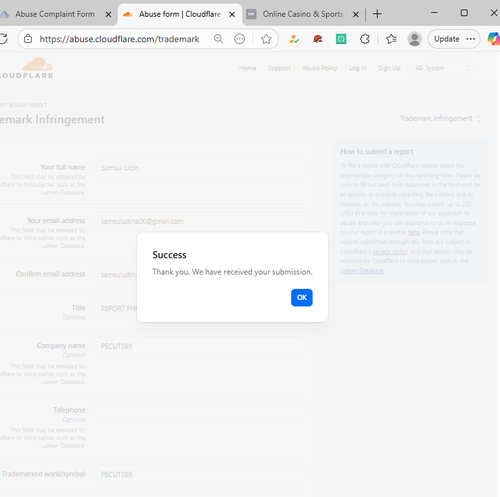Click the Update button
500x497 pixels.
(454, 39)
